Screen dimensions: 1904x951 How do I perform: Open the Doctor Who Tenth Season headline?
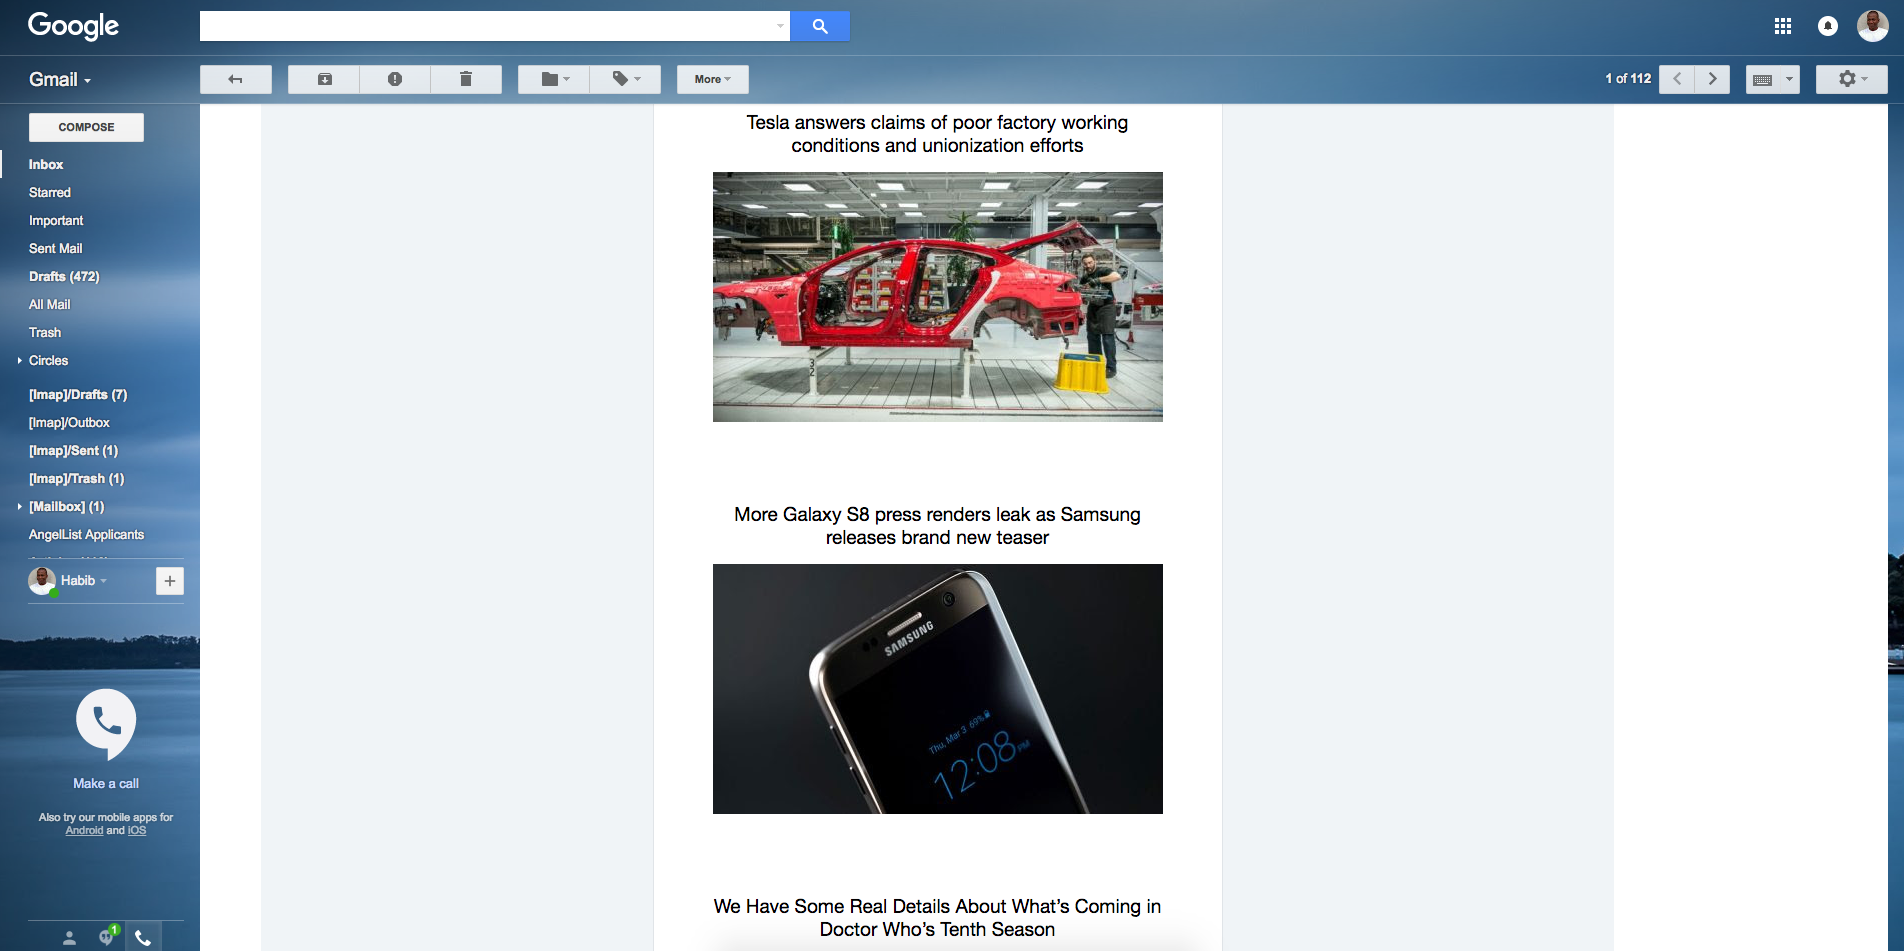[937, 918]
